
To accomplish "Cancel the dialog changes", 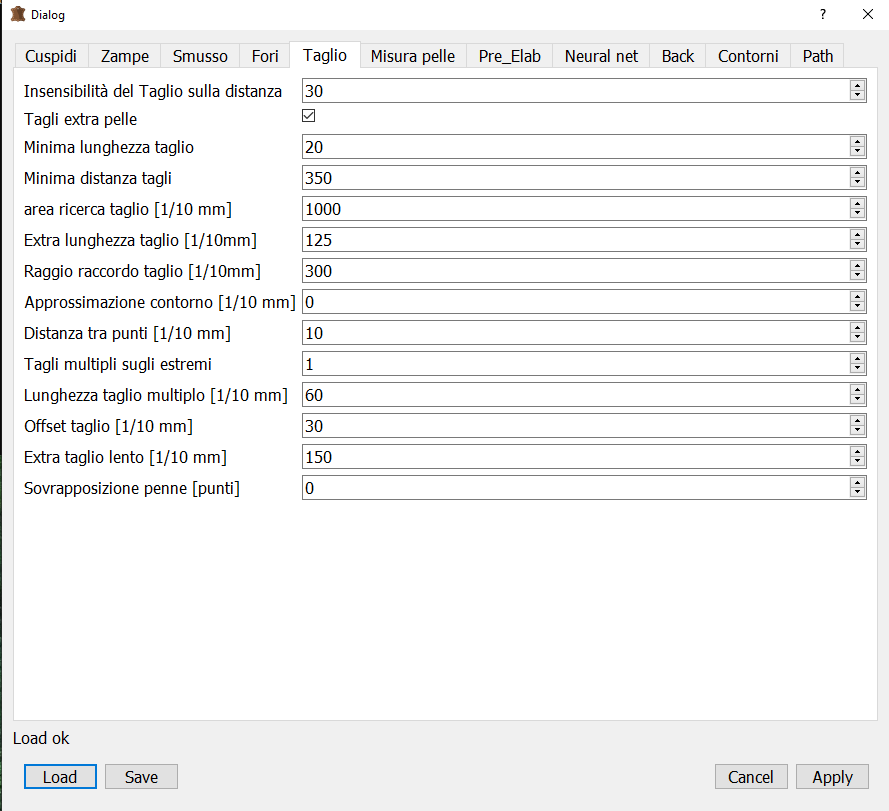I will (x=750, y=777).
